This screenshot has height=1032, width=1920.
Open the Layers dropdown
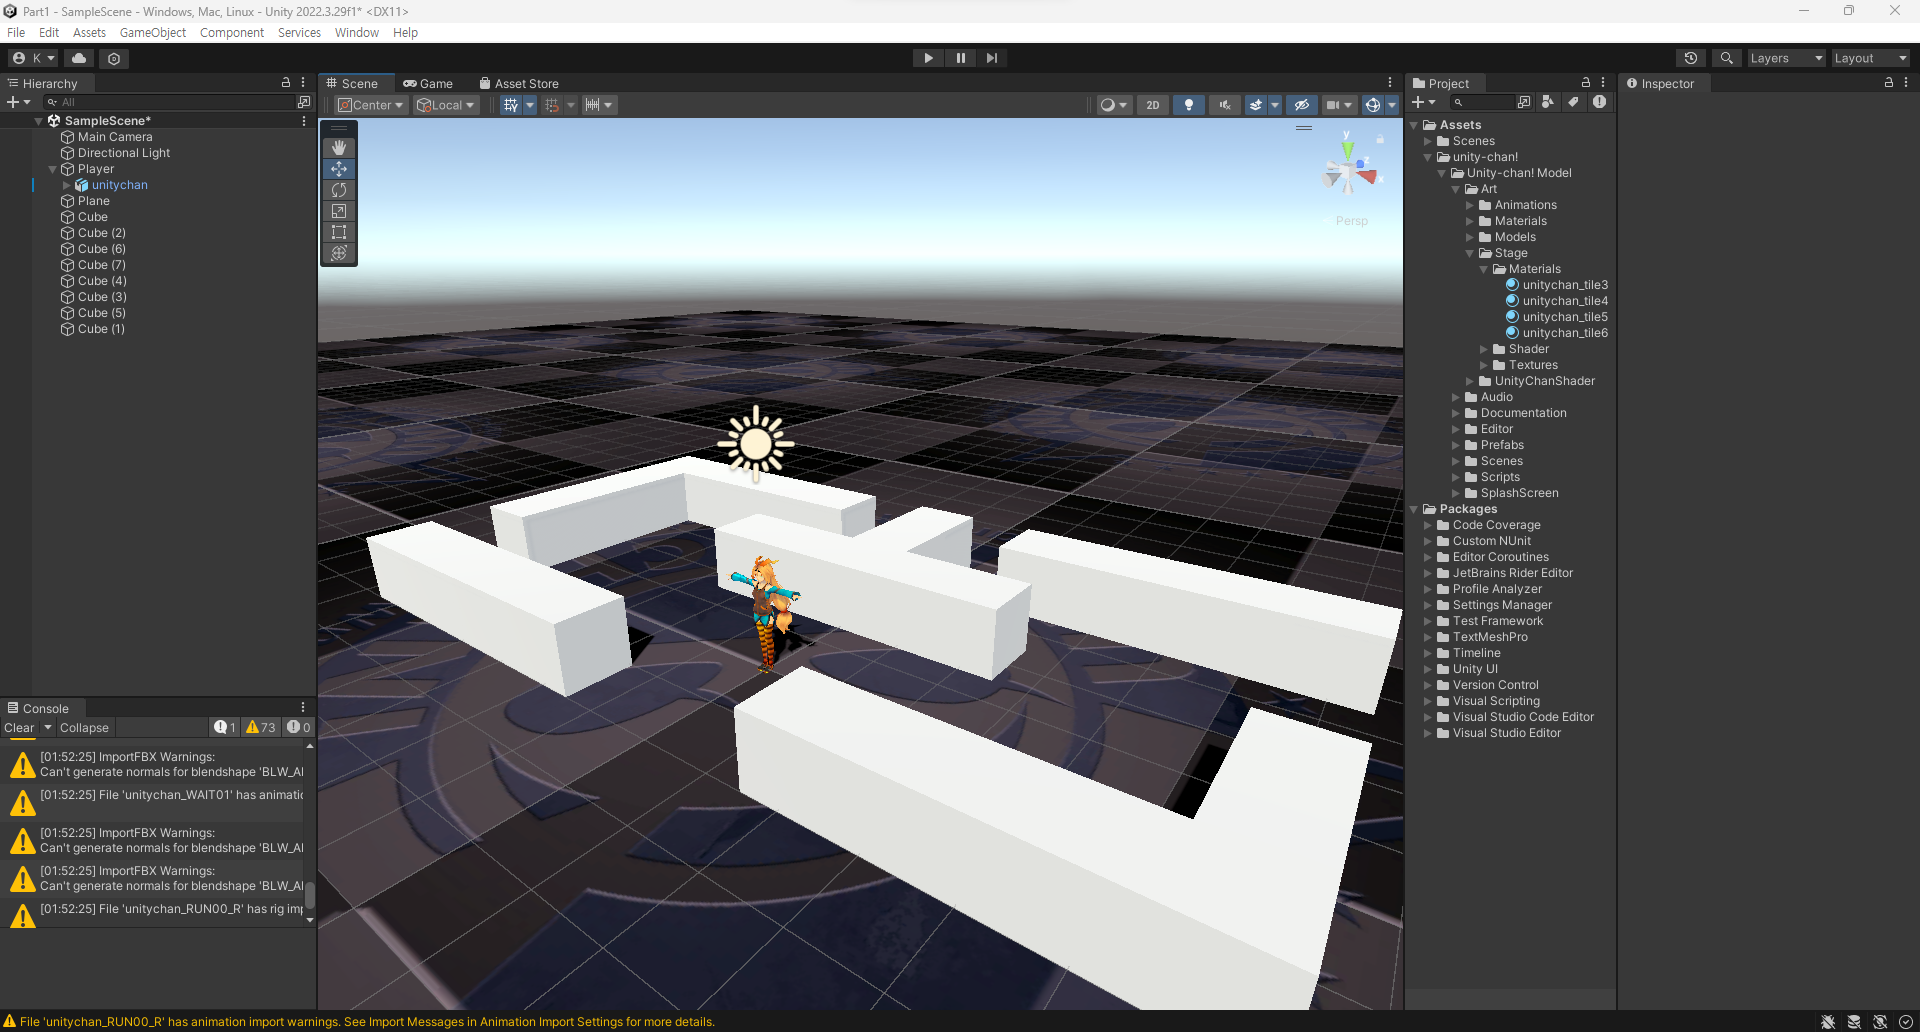[1786, 58]
